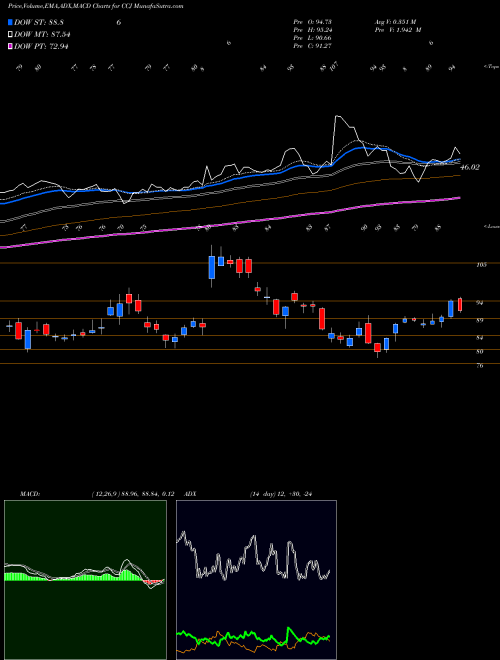
Task: Click the 76 price axis label
Action: pyautogui.click(x=479, y=366)
